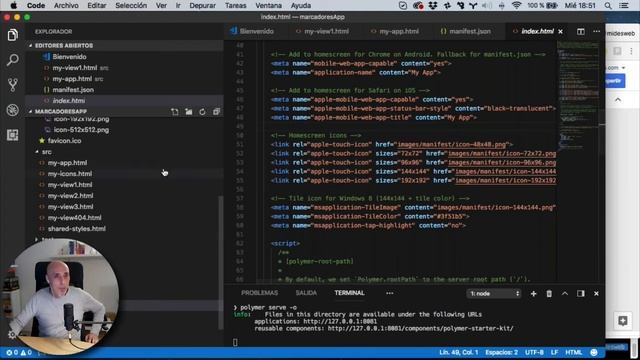640x360 pixels.
Task: Open macOS Spotlight search
Action: (608, 6)
